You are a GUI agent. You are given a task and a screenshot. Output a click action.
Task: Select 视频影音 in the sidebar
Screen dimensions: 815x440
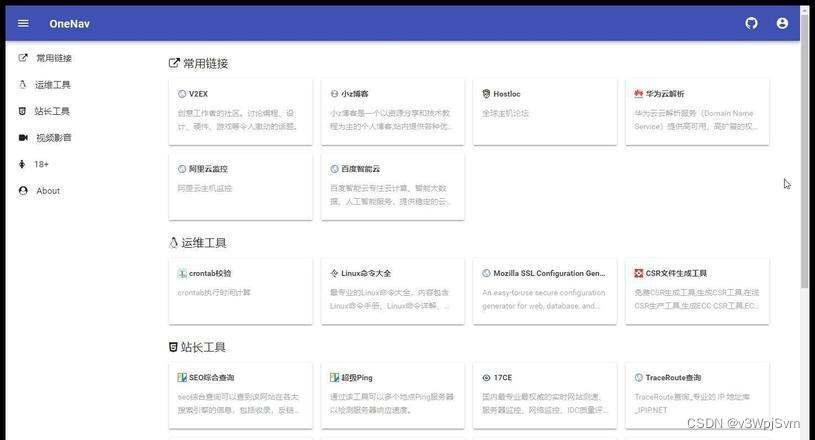point(54,138)
